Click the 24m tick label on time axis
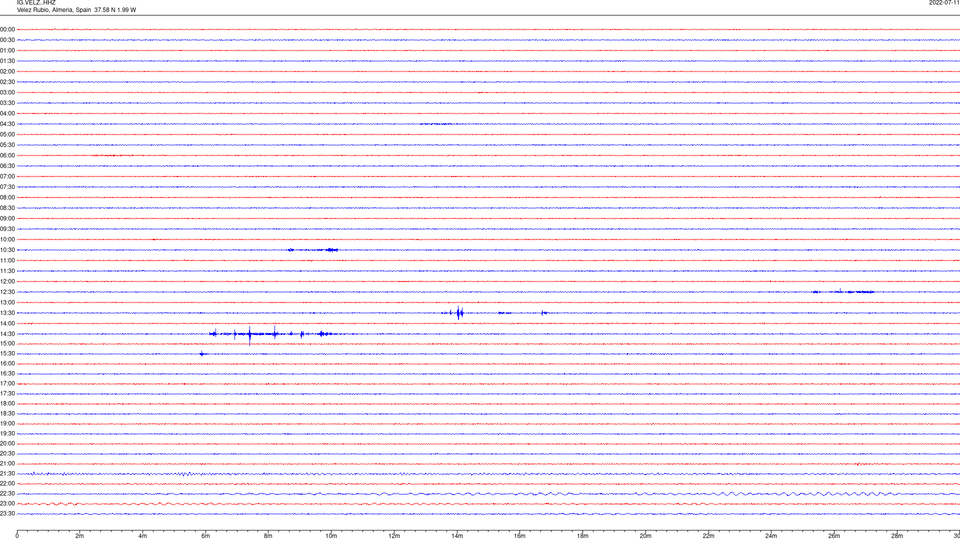Image resolution: width=960 pixels, height=540 pixels. pyautogui.click(x=771, y=536)
